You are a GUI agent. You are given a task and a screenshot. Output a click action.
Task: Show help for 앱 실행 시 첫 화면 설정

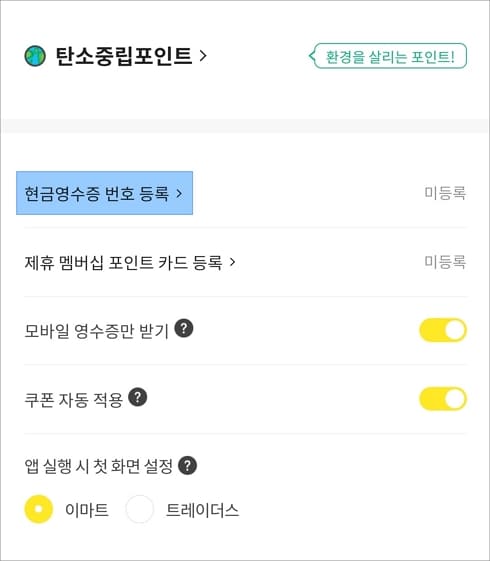point(187,465)
